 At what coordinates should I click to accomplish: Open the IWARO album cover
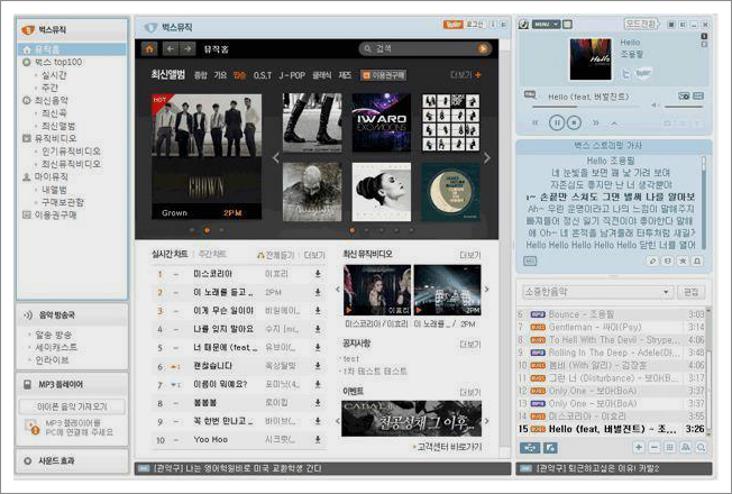click(381, 122)
